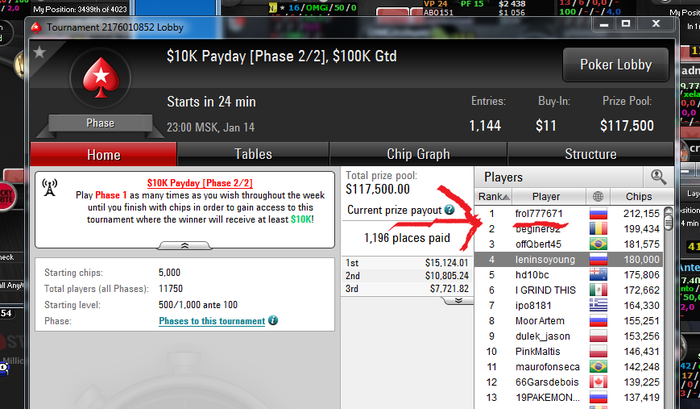The image size is (700, 409).
Task: Click the info icon beside Current prize payout
Action: pyautogui.click(x=450, y=210)
